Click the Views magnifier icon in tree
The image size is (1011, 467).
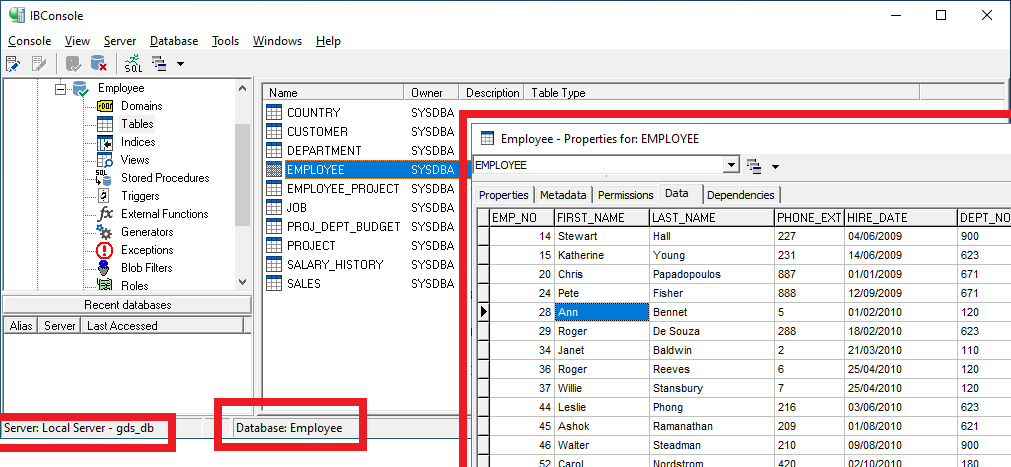104,160
